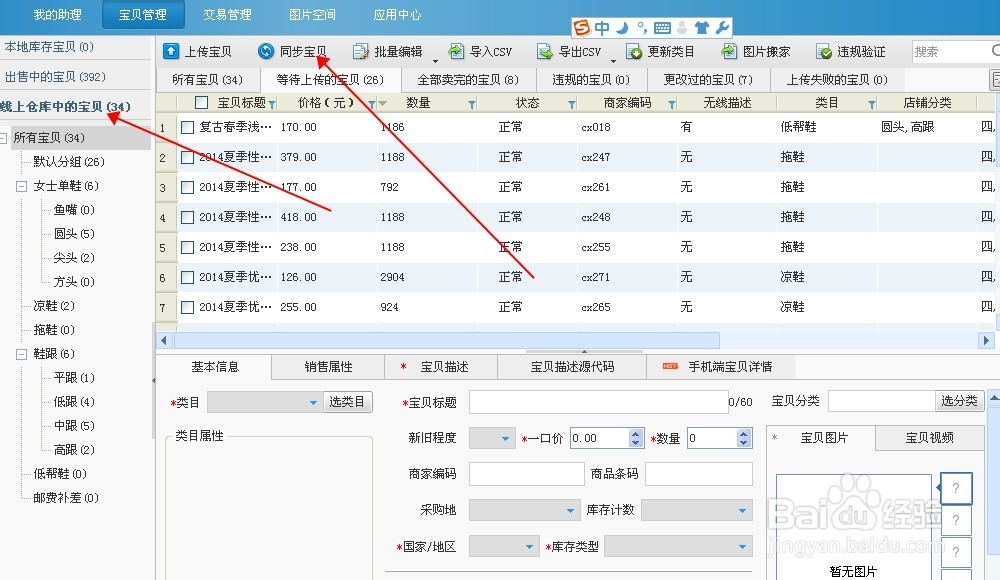Click the right scroll arrow of table
Viewport: 1000px width, 580px height.
pyautogui.click(x=986, y=340)
